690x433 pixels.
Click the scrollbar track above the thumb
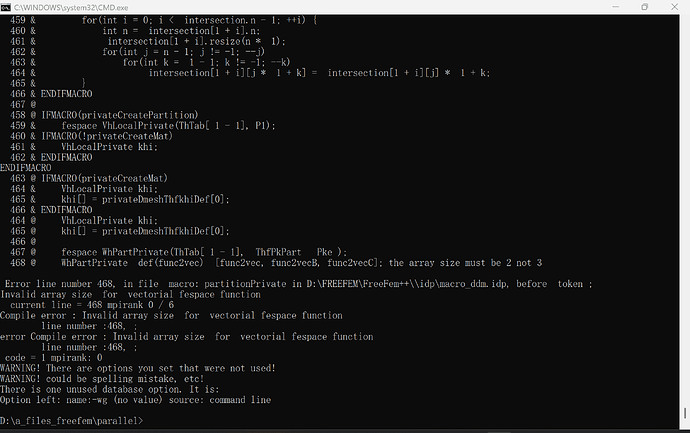click(685, 211)
